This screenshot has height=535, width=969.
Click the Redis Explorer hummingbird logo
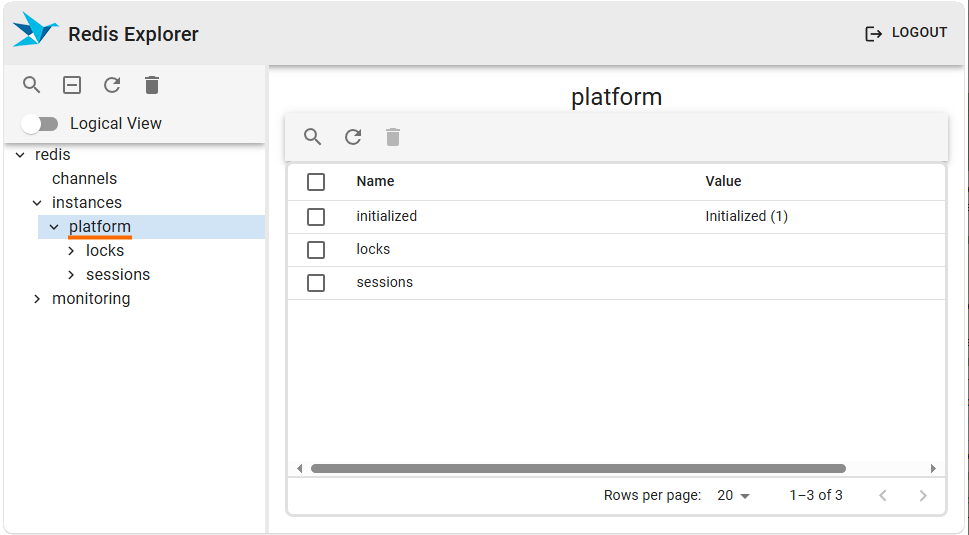coord(35,32)
